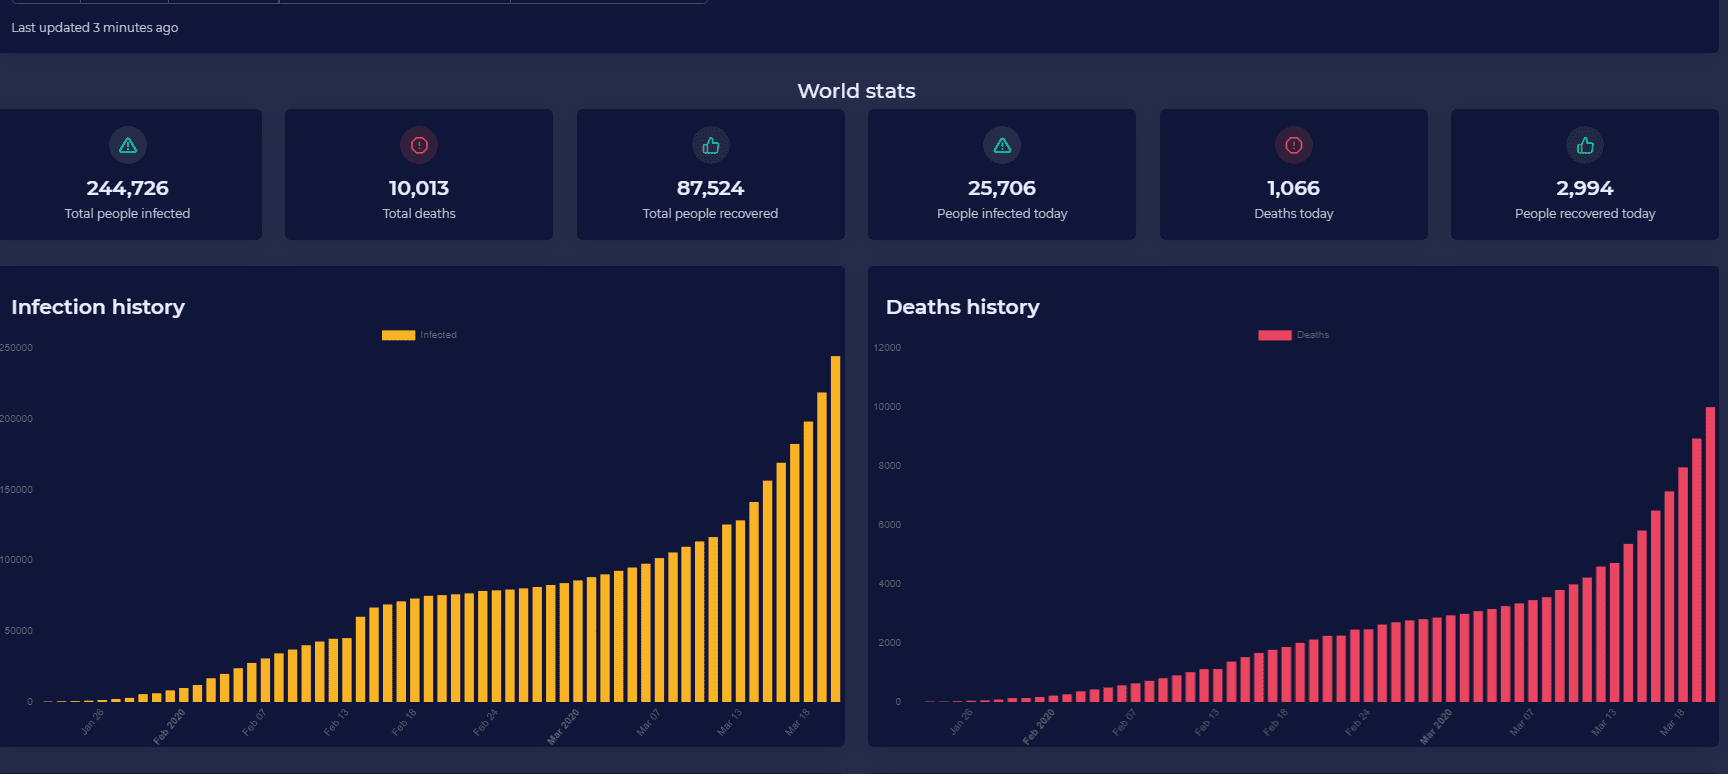
Task: Click the Total deaths label
Action: point(419,213)
